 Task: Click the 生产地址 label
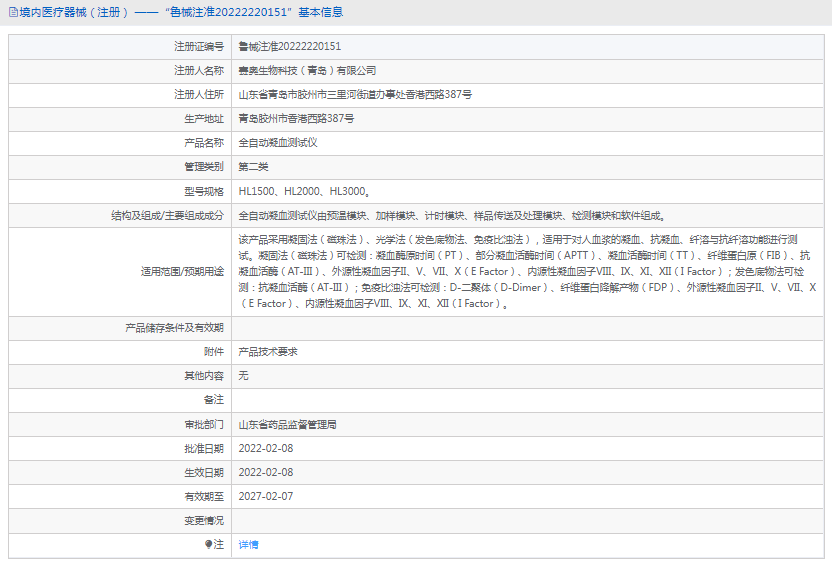pyautogui.click(x=204, y=119)
